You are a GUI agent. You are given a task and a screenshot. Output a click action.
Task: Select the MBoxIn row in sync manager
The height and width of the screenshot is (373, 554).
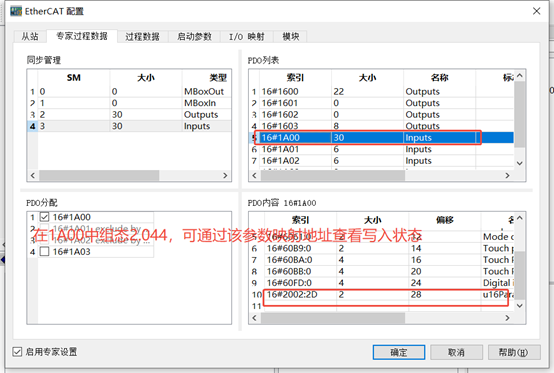pos(129,103)
